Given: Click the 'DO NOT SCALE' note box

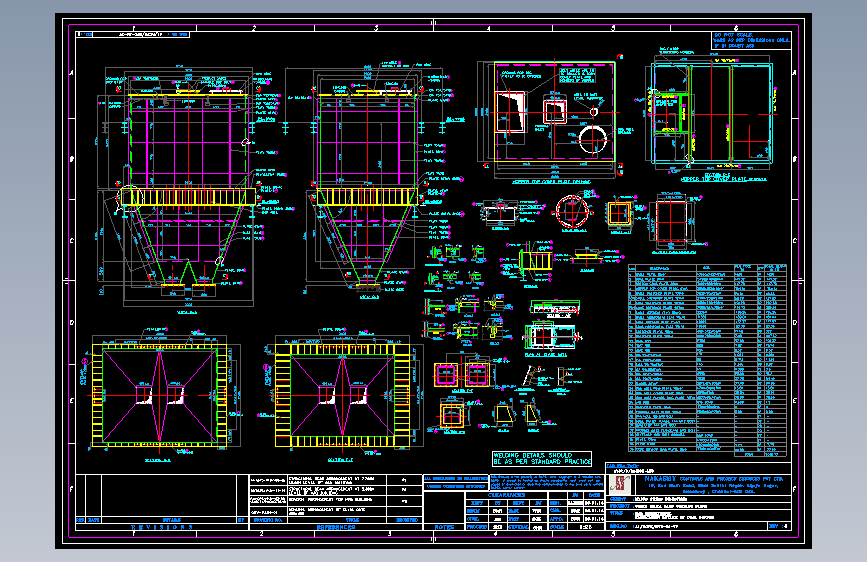Looking at the screenshot, I should [x=751, y=41].
